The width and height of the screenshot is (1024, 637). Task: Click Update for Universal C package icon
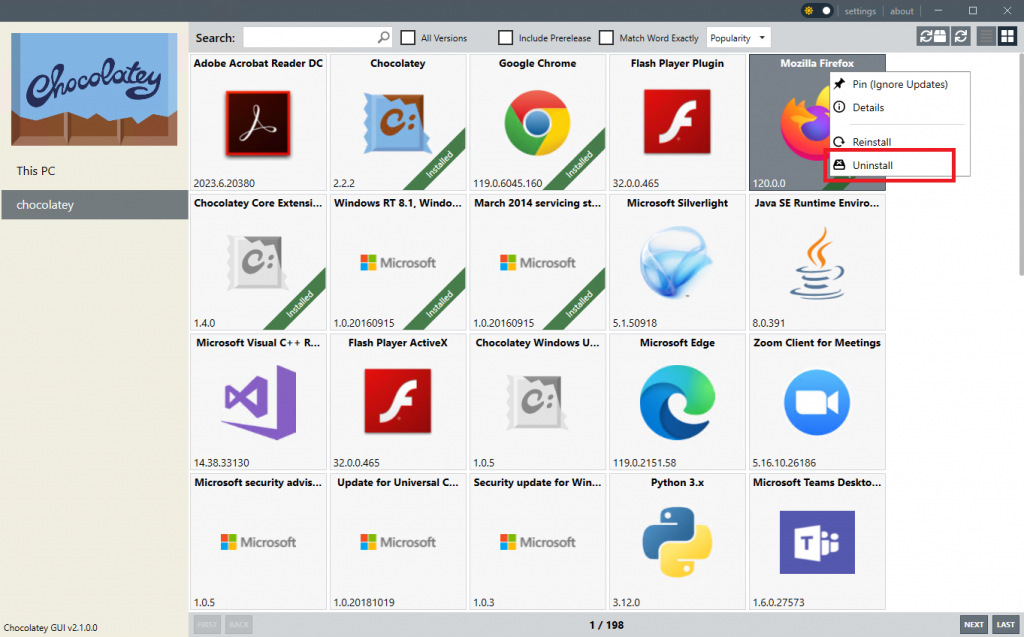tap(398, 542)
